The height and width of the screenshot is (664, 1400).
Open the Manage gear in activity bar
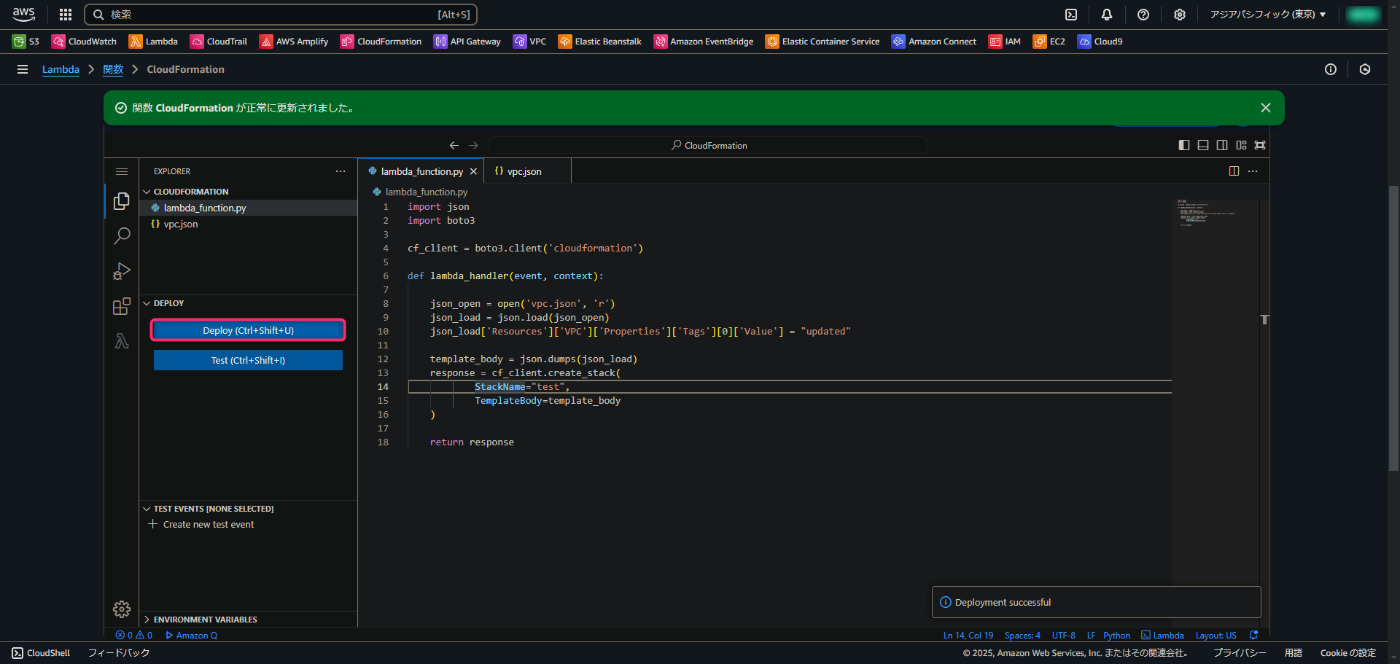pyautogui.click(x=121, y=609)
